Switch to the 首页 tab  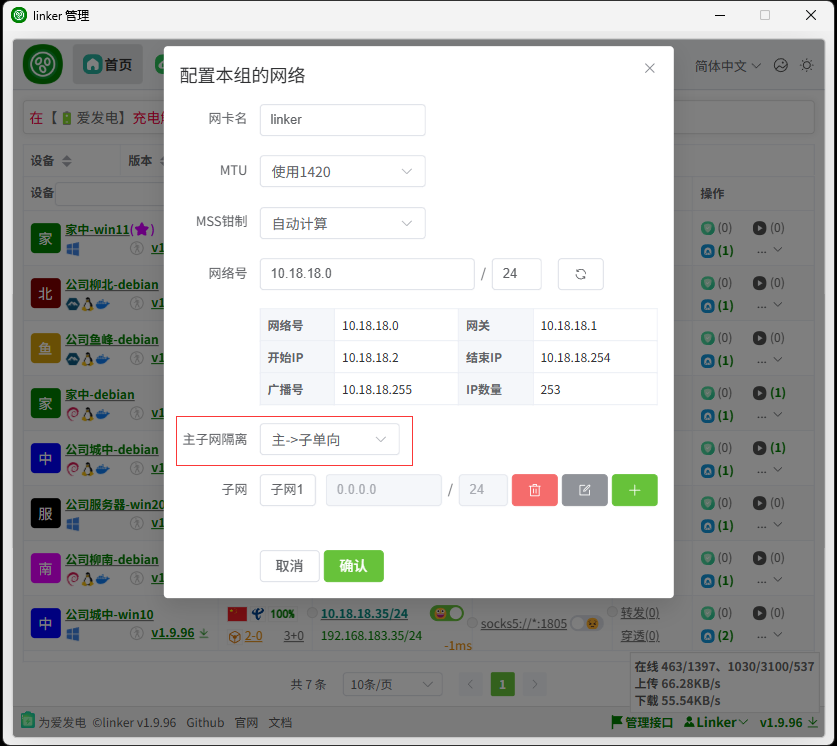pos(108,65)
